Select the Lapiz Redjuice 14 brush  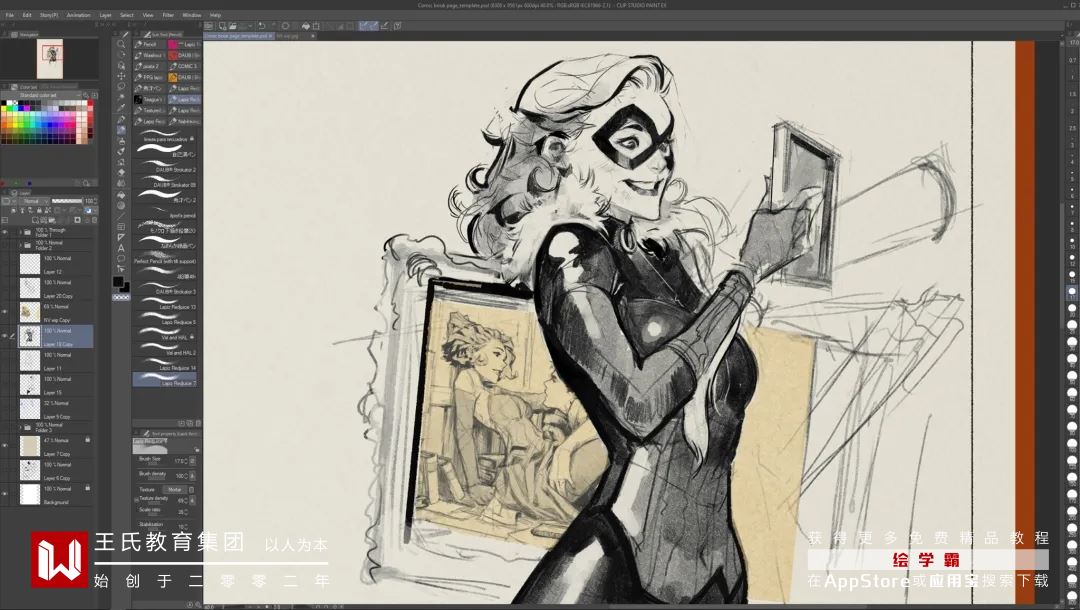point(167,366)
